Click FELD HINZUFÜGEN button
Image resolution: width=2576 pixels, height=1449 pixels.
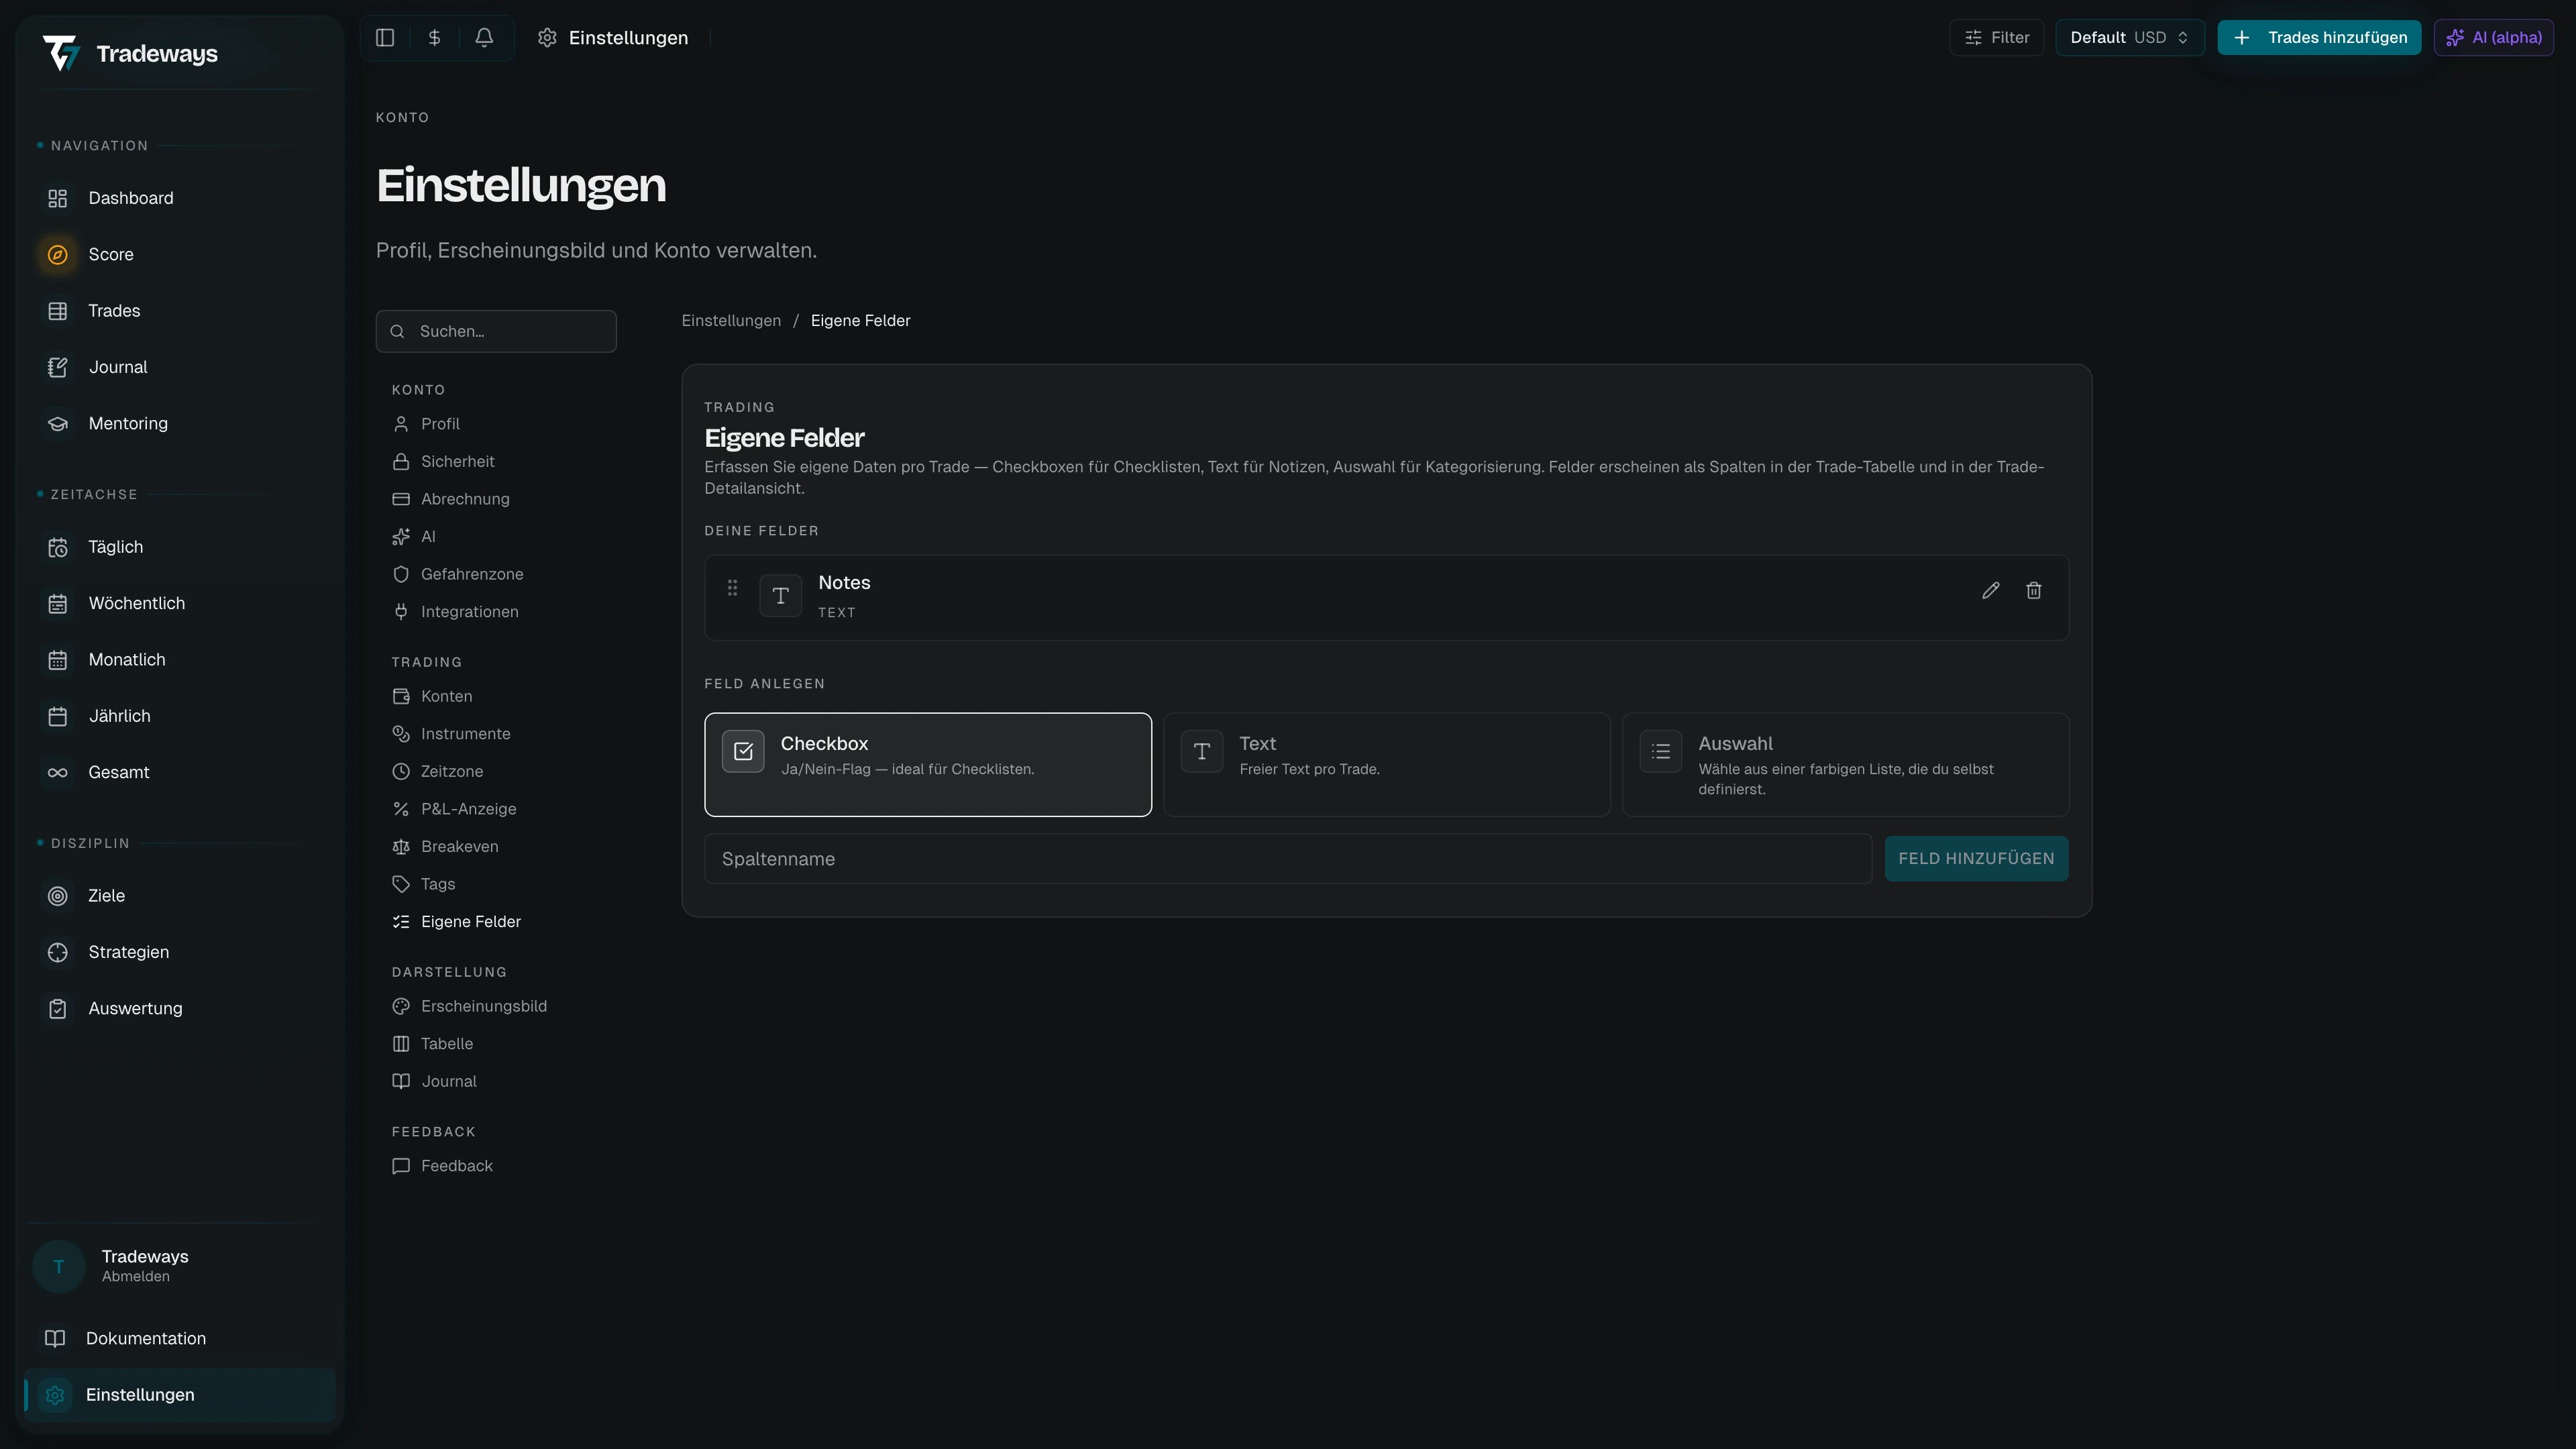pos(1976,859)
